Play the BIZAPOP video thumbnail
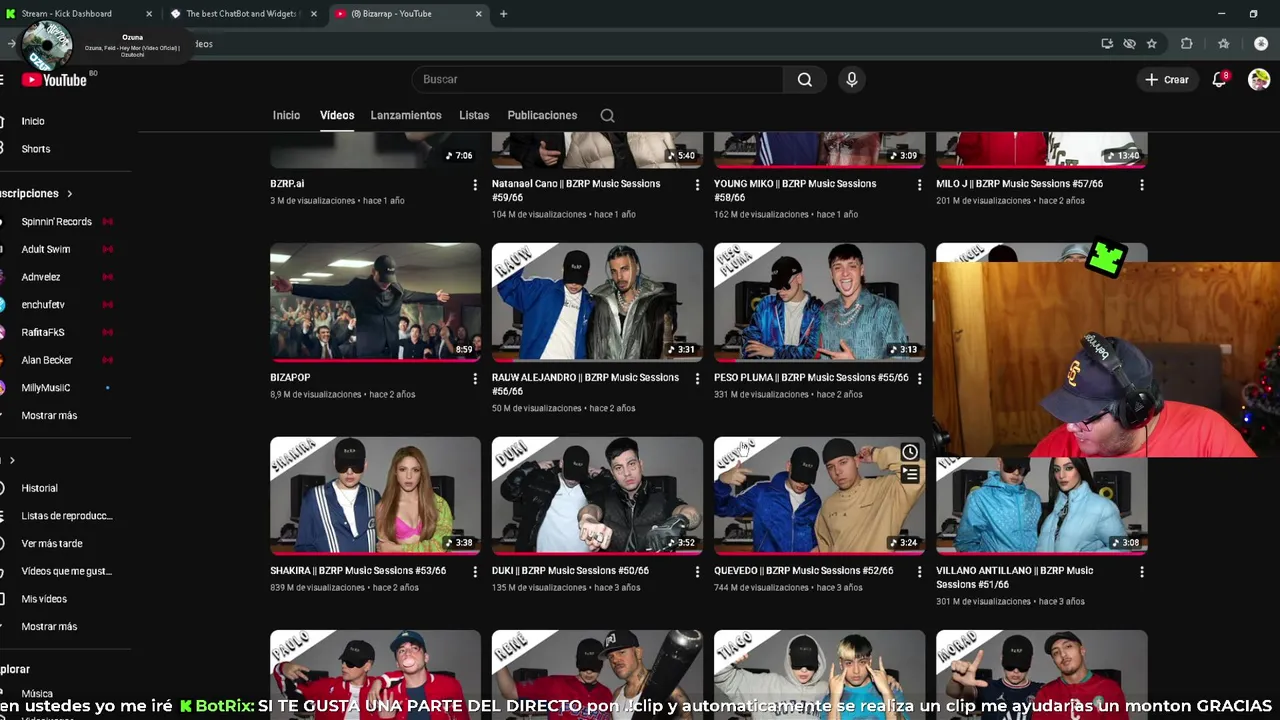The image size is (1280, 720). point(375,302)
